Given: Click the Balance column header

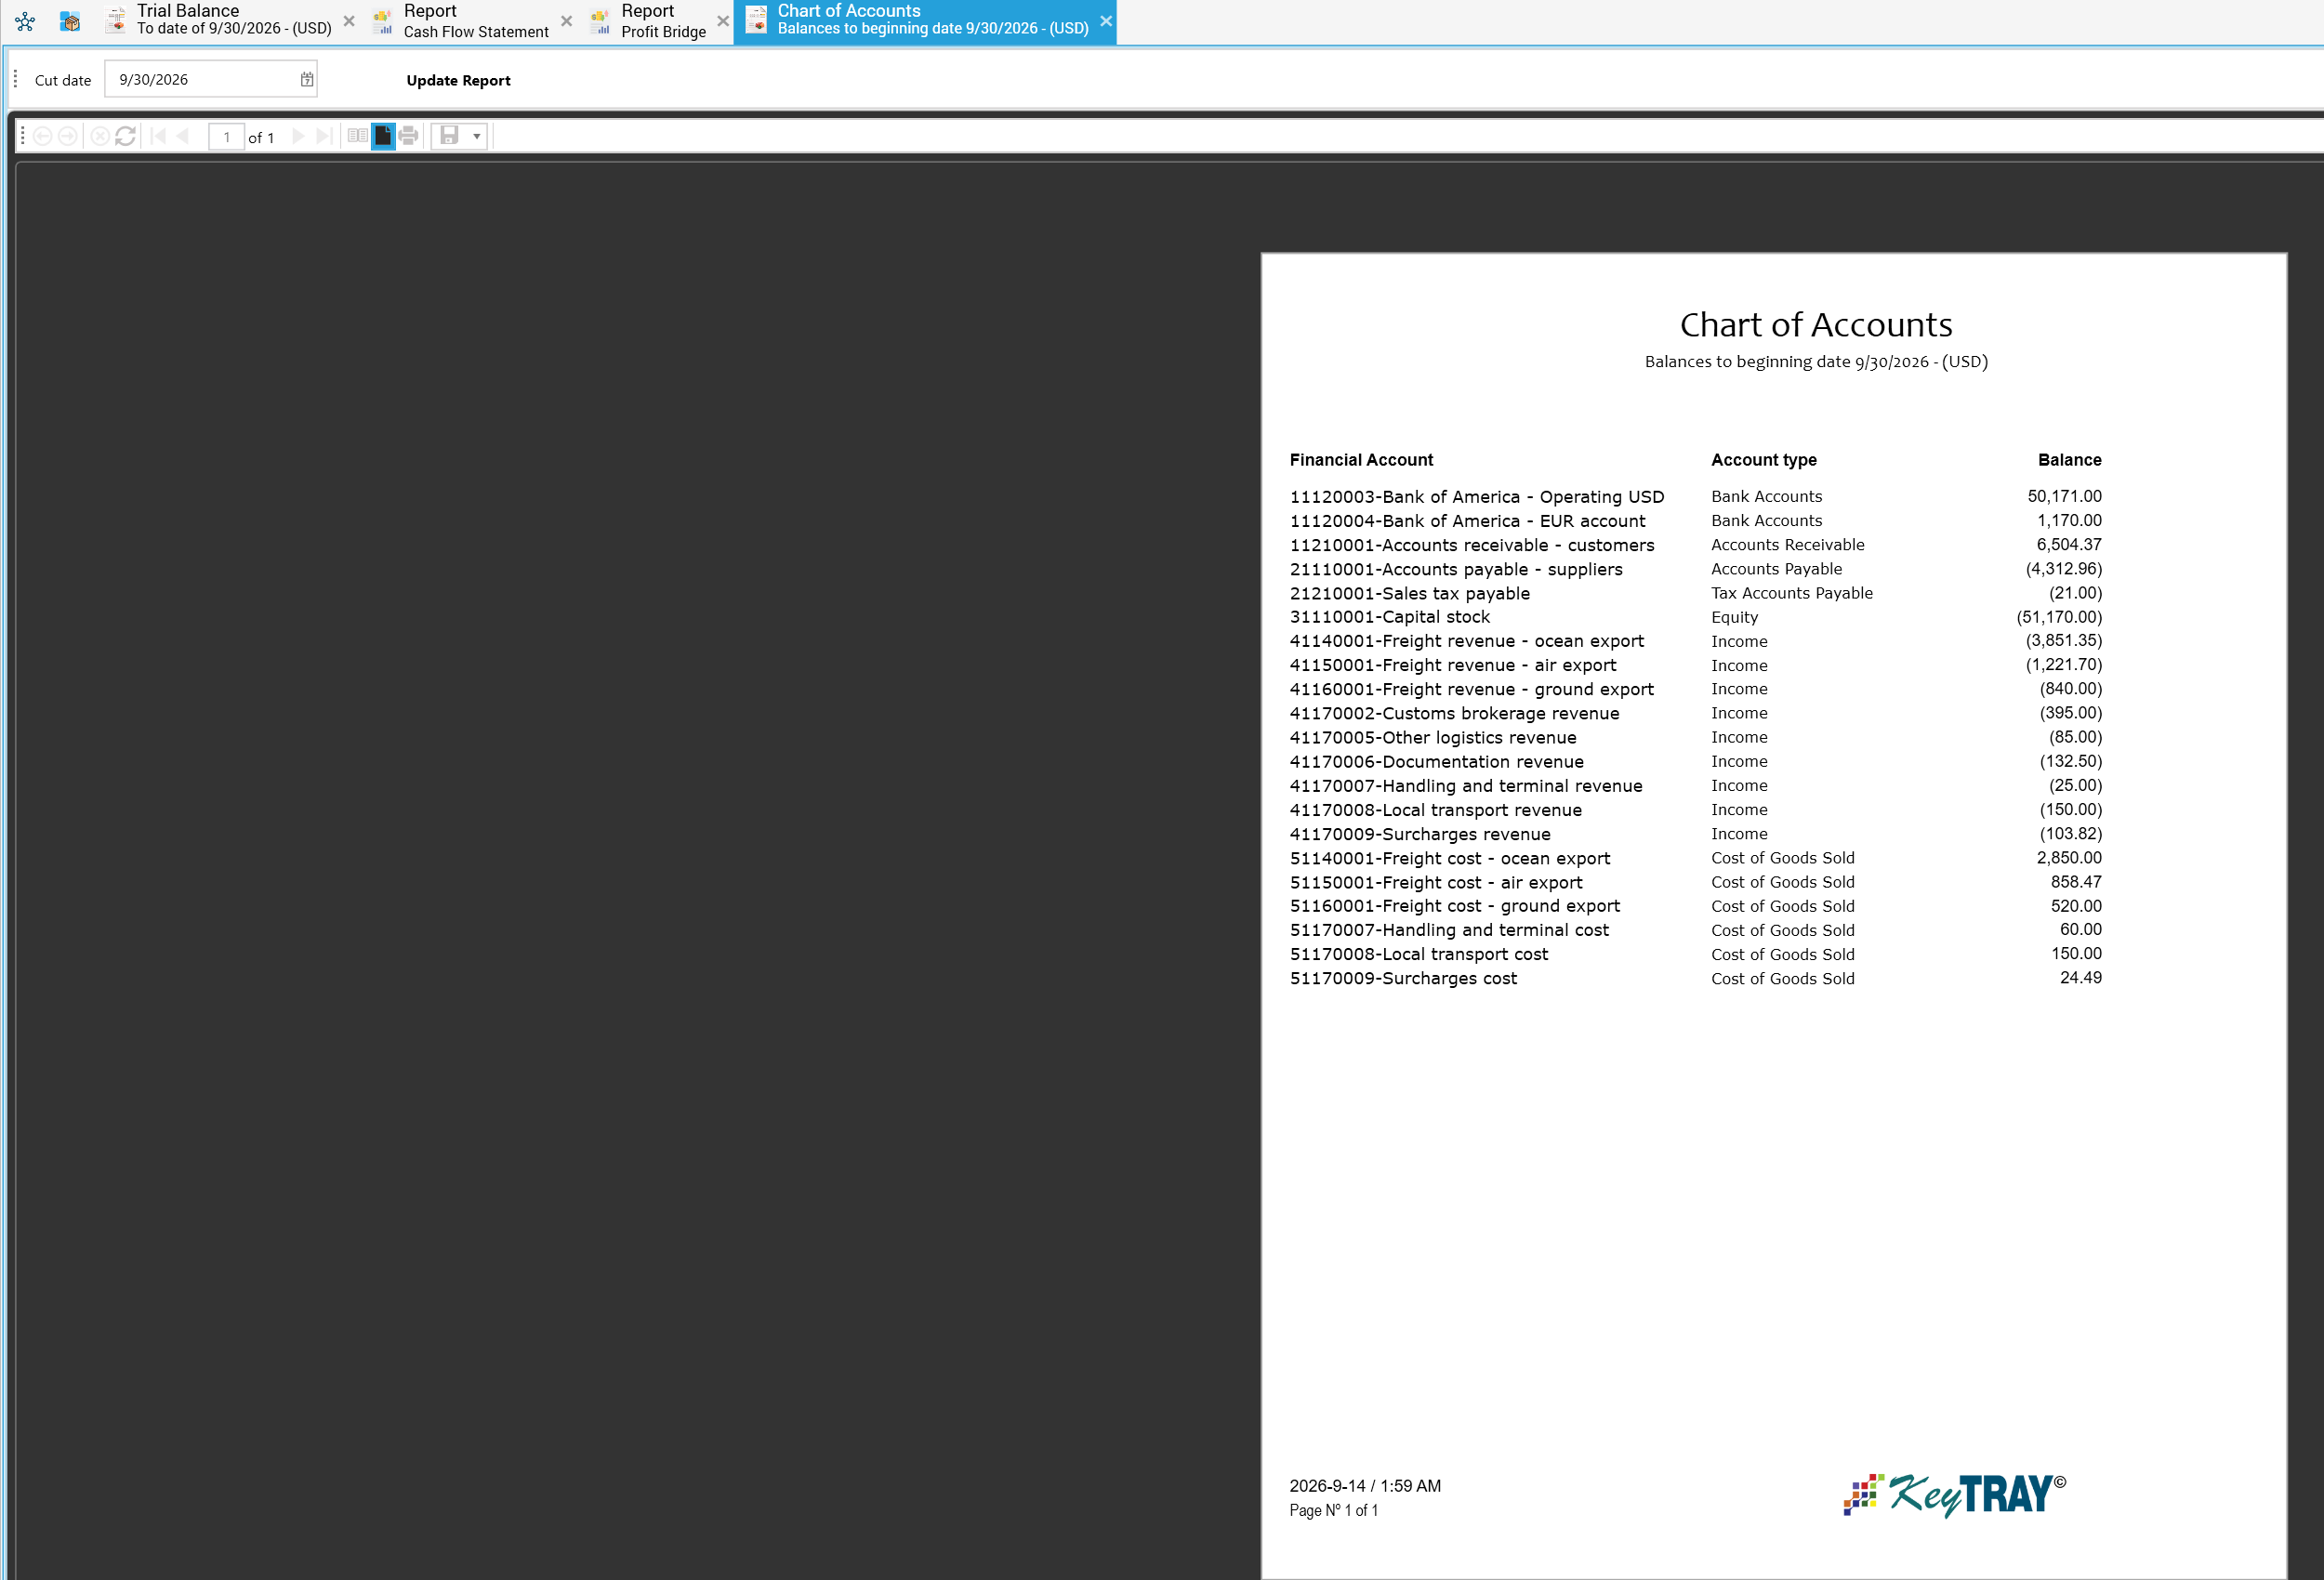Looking at the screenshot, I should point(2069,460).
